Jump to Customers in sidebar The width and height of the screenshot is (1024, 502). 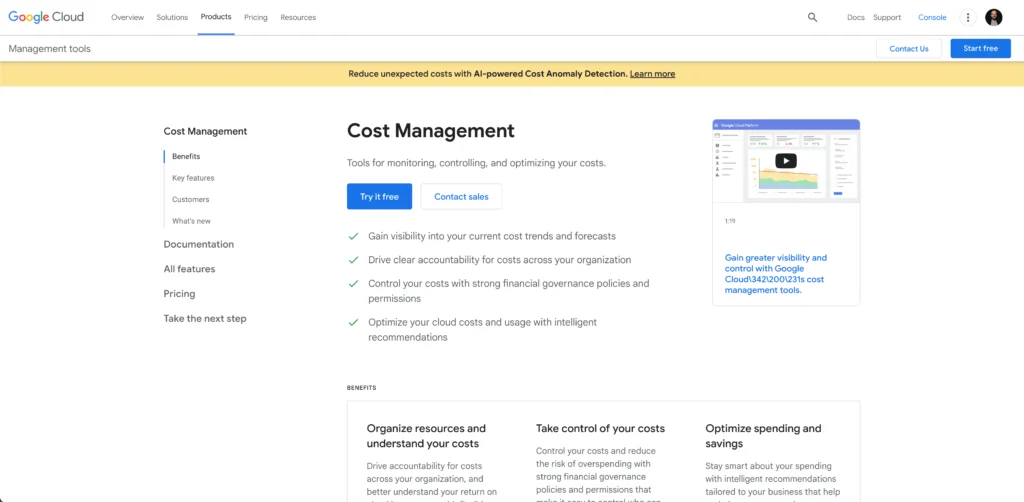coord(191,200)
